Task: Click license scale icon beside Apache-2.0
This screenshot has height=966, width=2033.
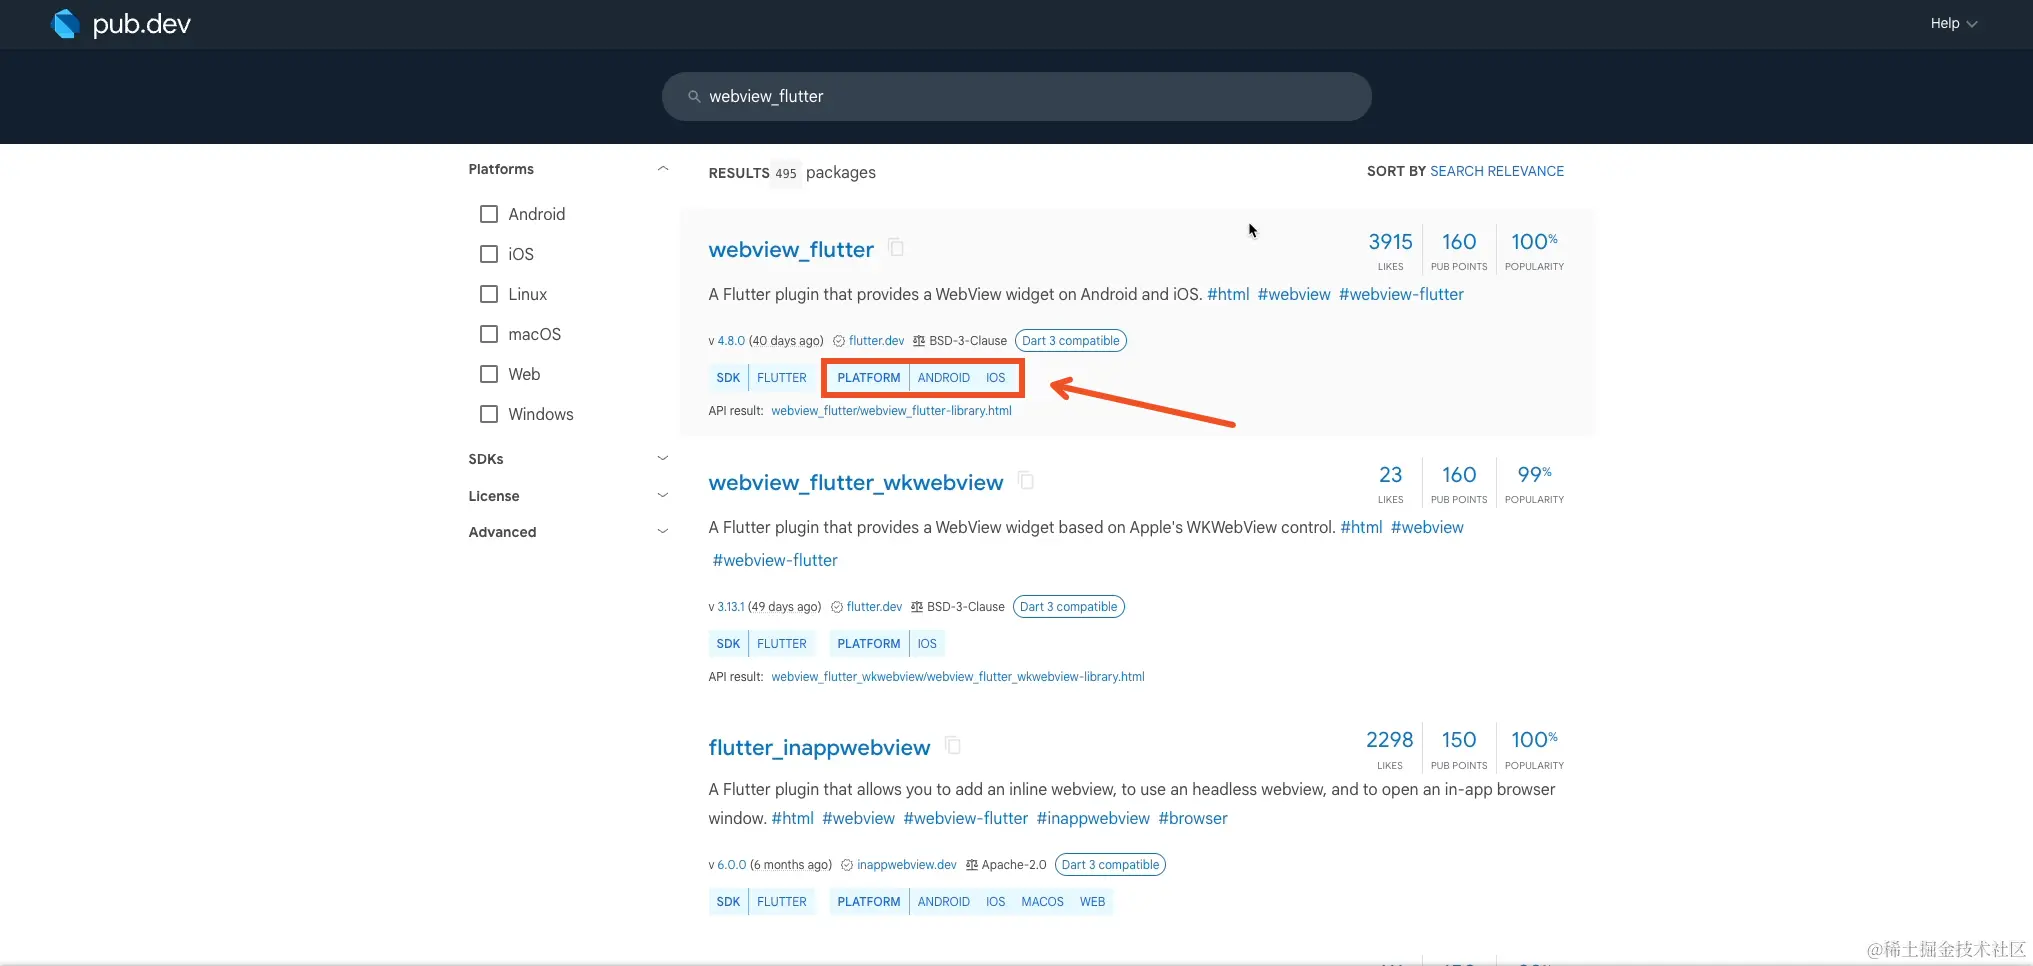Action: tap(972, 865)
